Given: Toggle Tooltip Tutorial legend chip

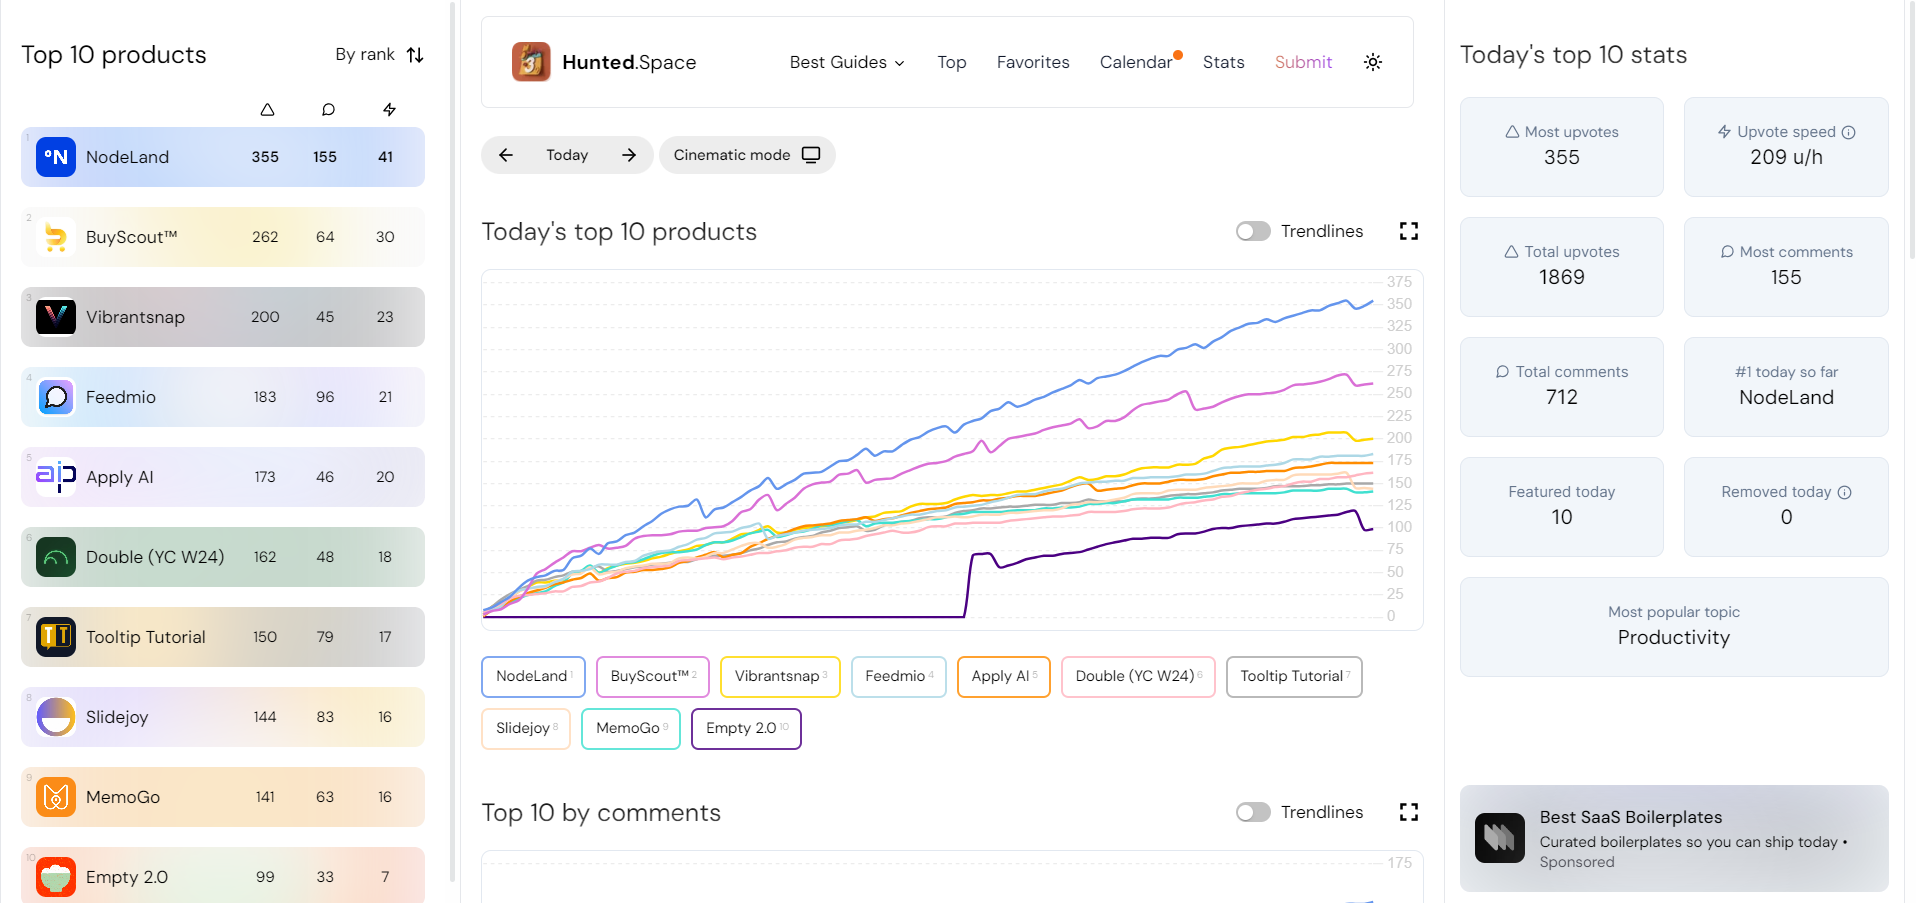Looking at the screenshot, I should (x=1294, y=676).
